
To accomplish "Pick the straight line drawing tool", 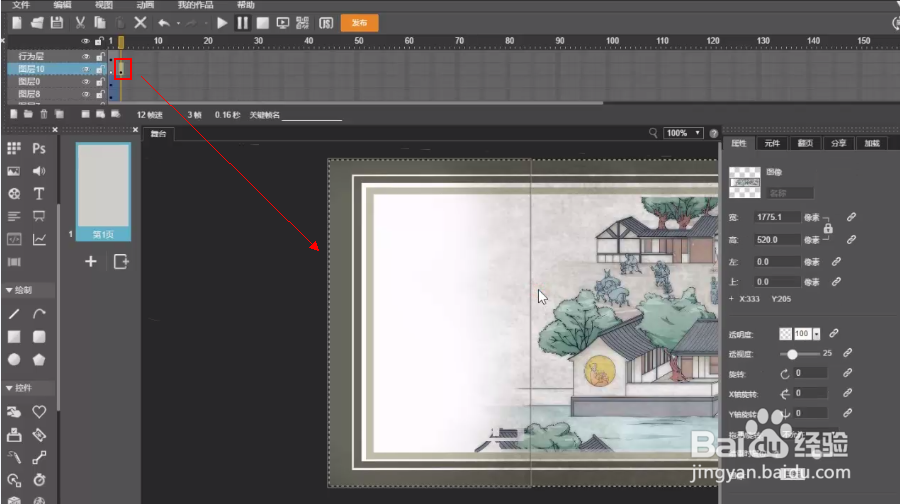I will (x=14, y=313).
